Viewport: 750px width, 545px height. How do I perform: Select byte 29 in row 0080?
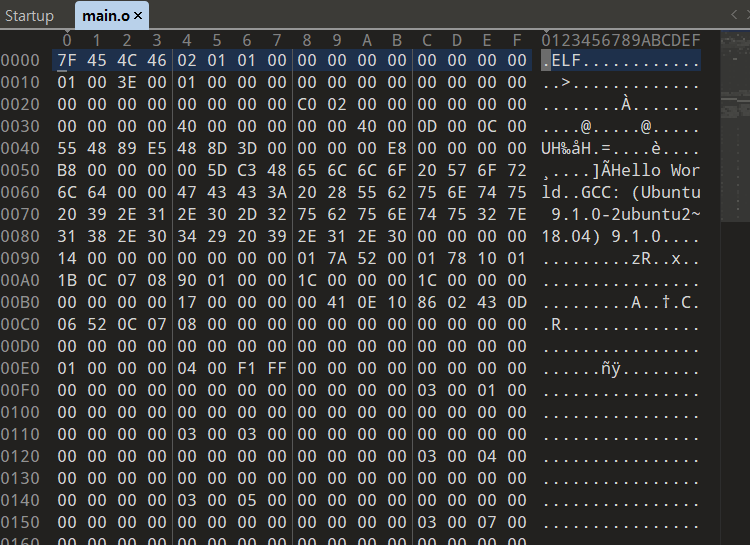[x=217, y=236]
